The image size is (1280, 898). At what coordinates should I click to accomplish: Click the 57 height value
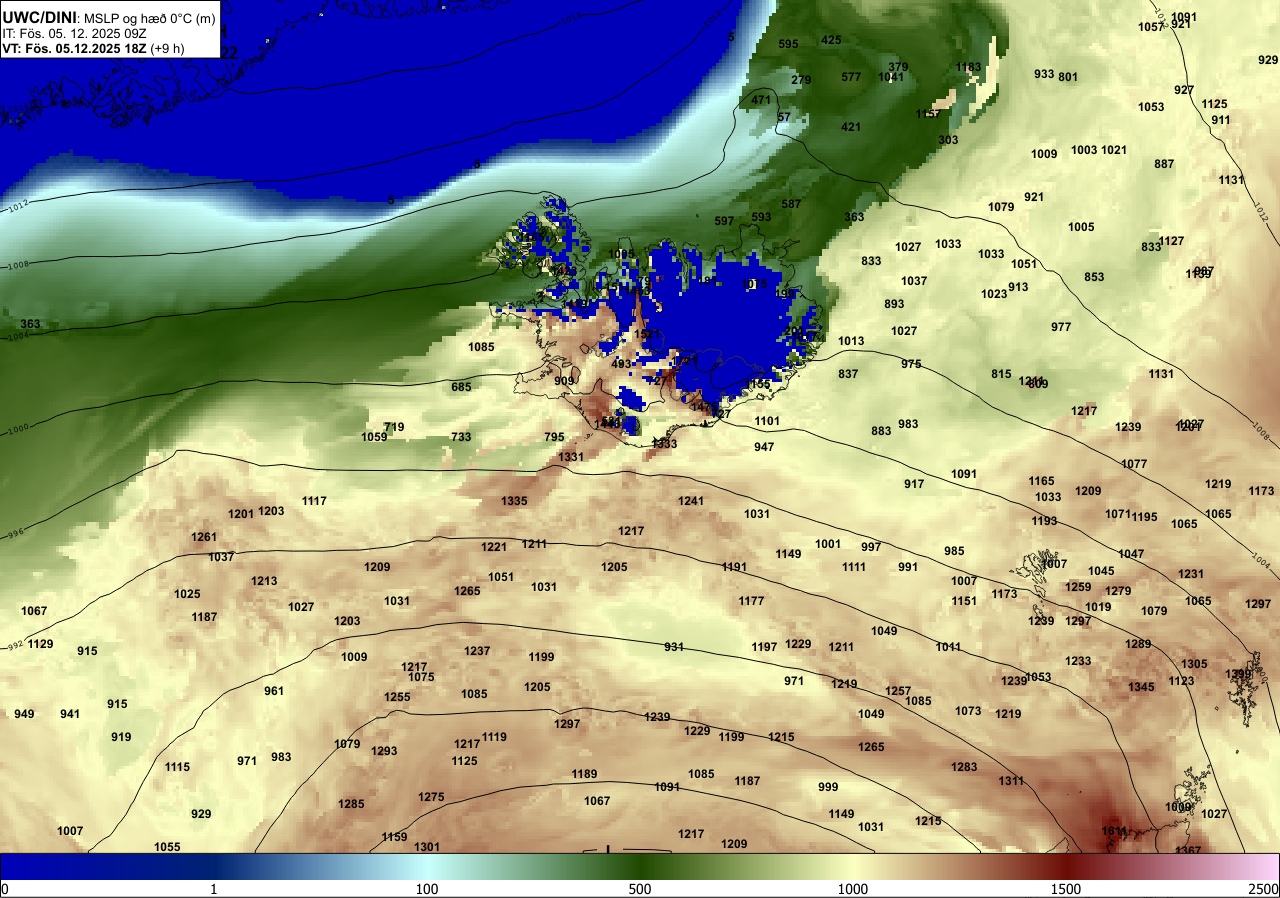pos(784,117)
